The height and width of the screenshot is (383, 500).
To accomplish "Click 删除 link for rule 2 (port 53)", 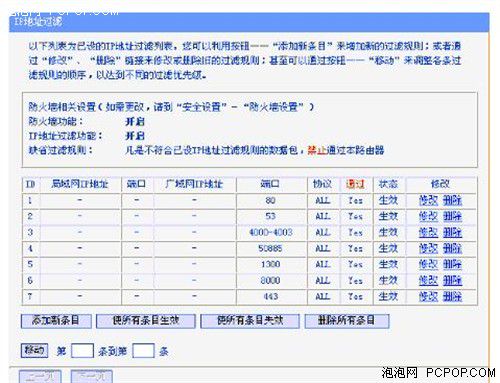I will tap(452, 216).
